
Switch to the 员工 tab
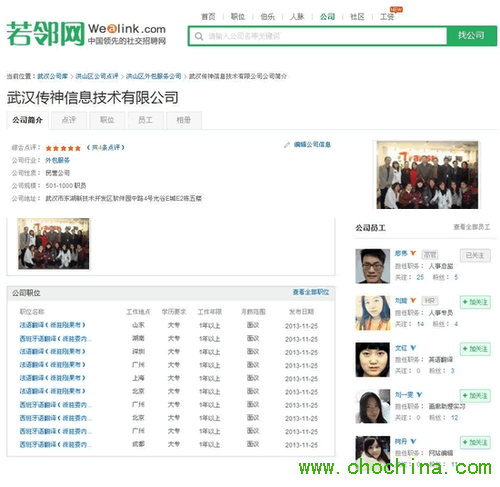(145, 120)
